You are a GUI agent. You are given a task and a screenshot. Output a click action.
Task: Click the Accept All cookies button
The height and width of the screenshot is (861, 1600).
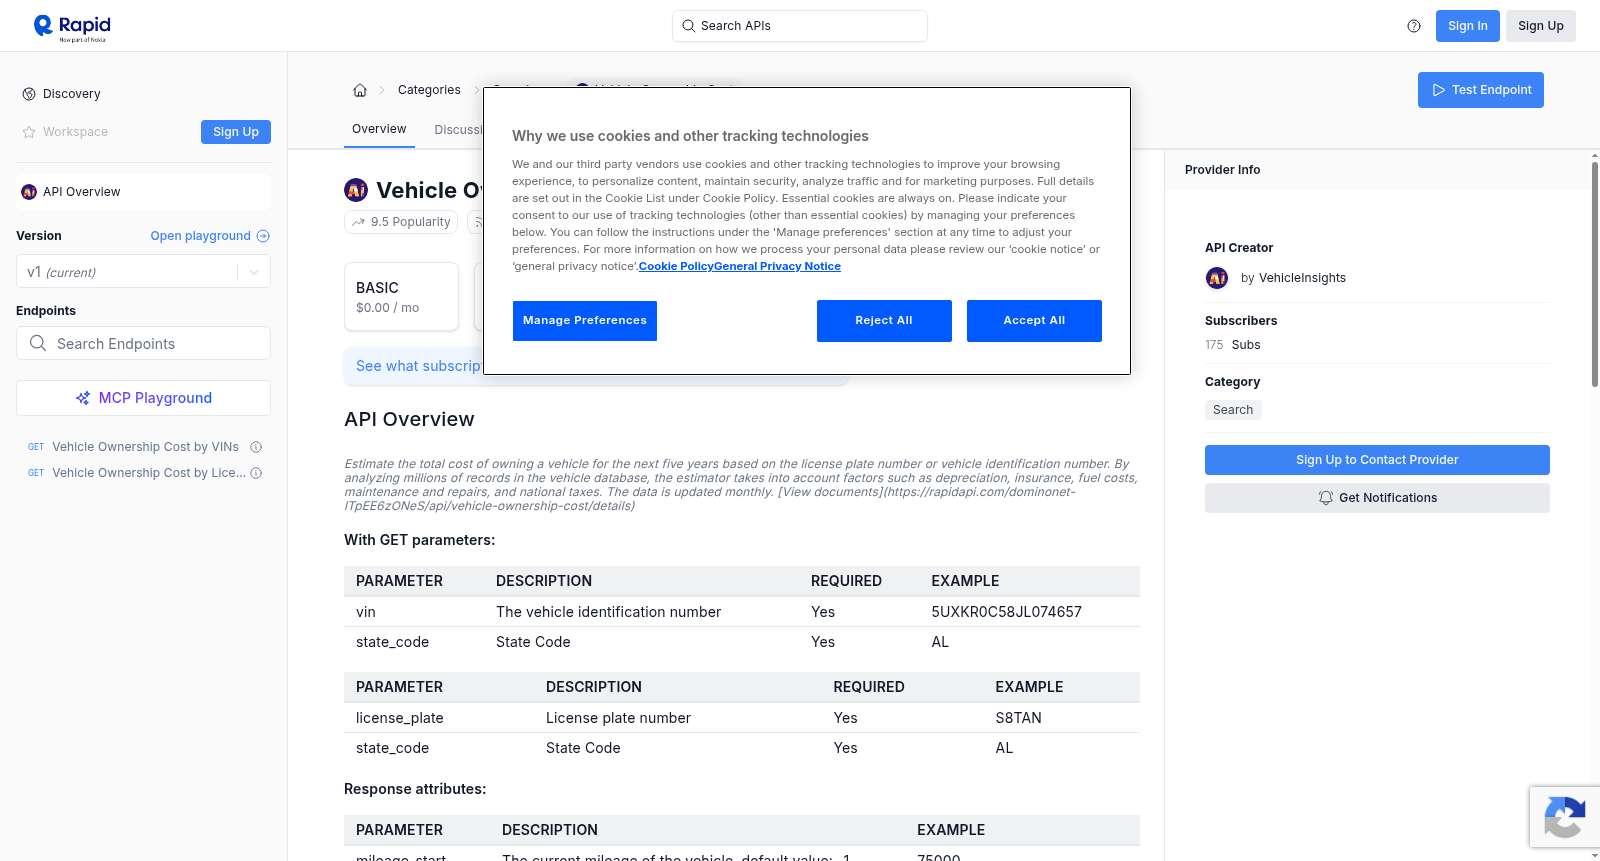point(1034,321)
